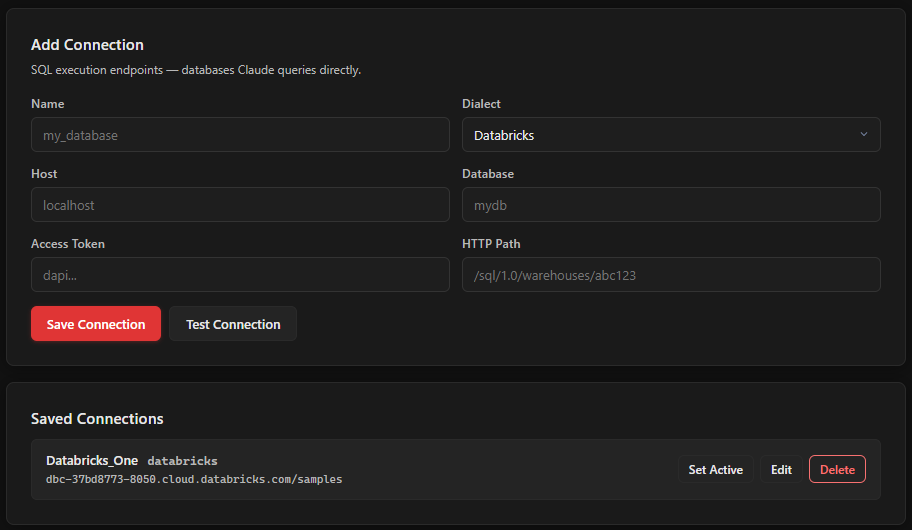Click the Add Connection heading
Screen dimensions: 912x530
[87, 45]
